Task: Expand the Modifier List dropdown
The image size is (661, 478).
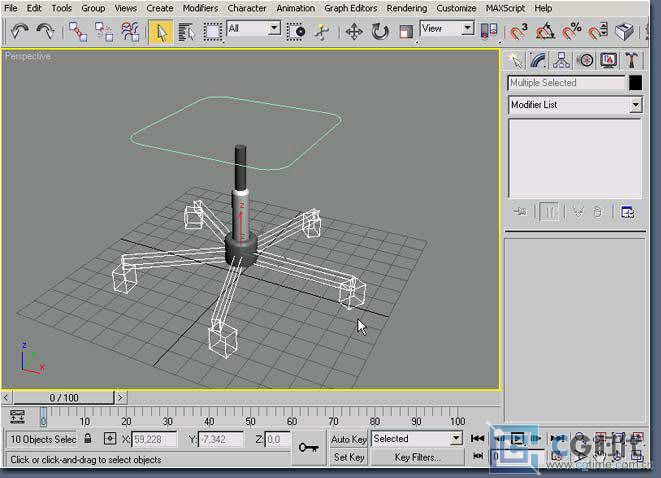Action: pyautogui.click(x=635, y=105)
